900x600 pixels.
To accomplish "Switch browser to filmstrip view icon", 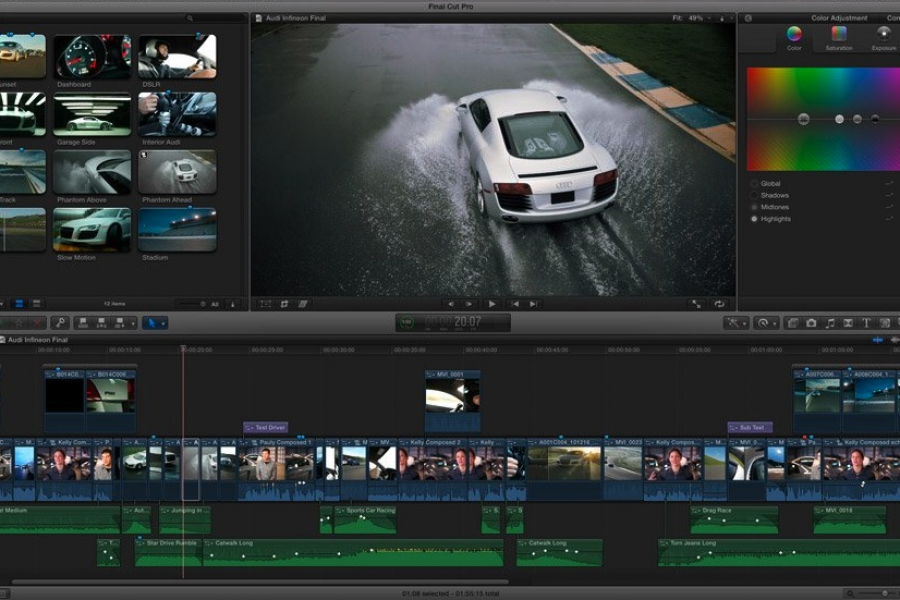I will point(20,304).
